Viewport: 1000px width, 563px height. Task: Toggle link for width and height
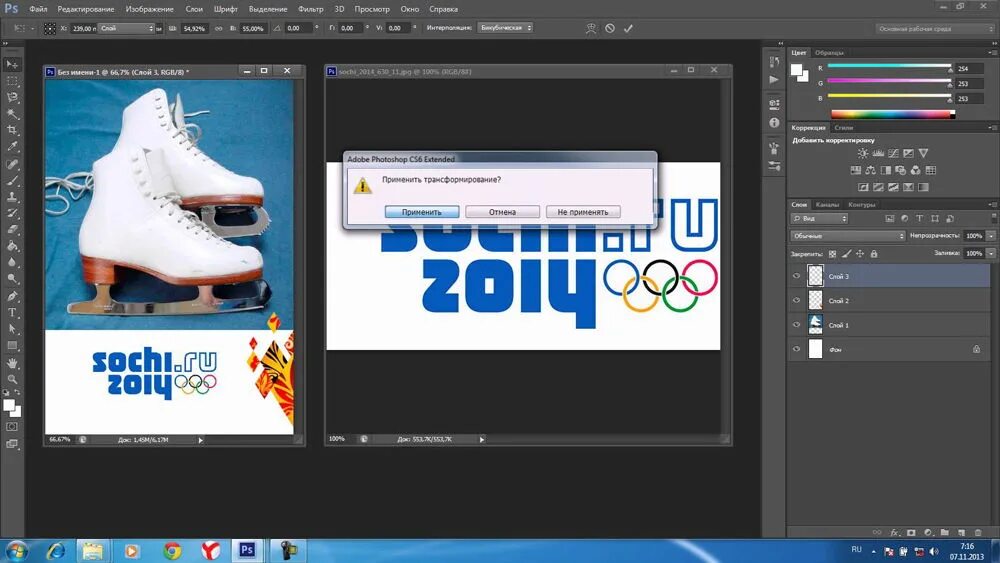point(219,28)
